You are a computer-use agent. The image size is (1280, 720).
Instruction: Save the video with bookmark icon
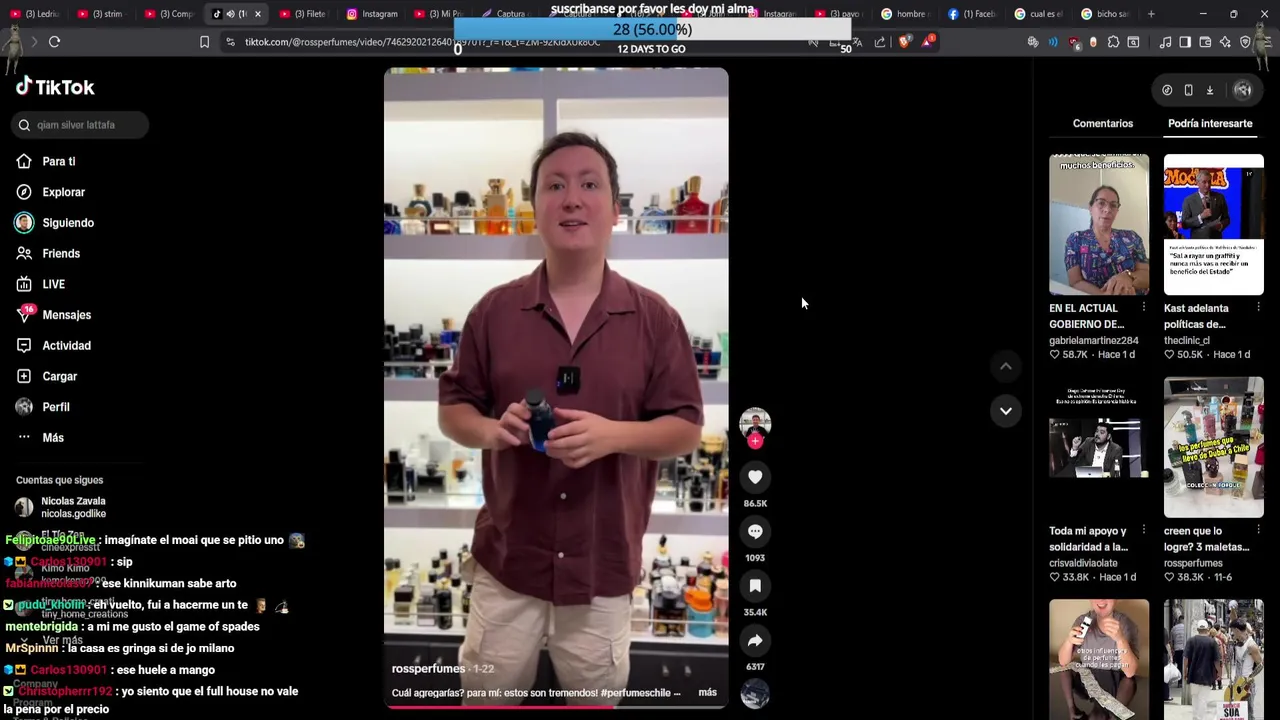pyautogui.click(x=755, y=586)
